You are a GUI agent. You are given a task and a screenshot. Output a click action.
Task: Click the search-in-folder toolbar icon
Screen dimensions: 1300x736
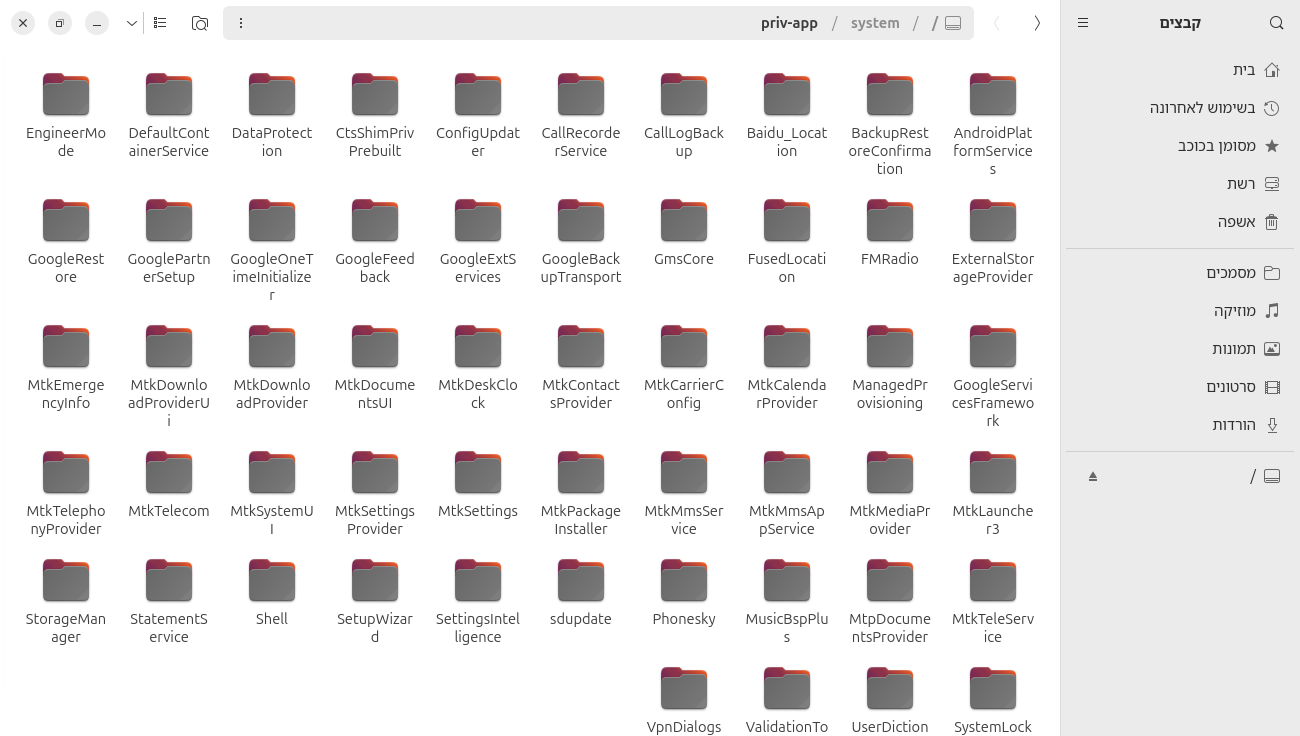200,23
